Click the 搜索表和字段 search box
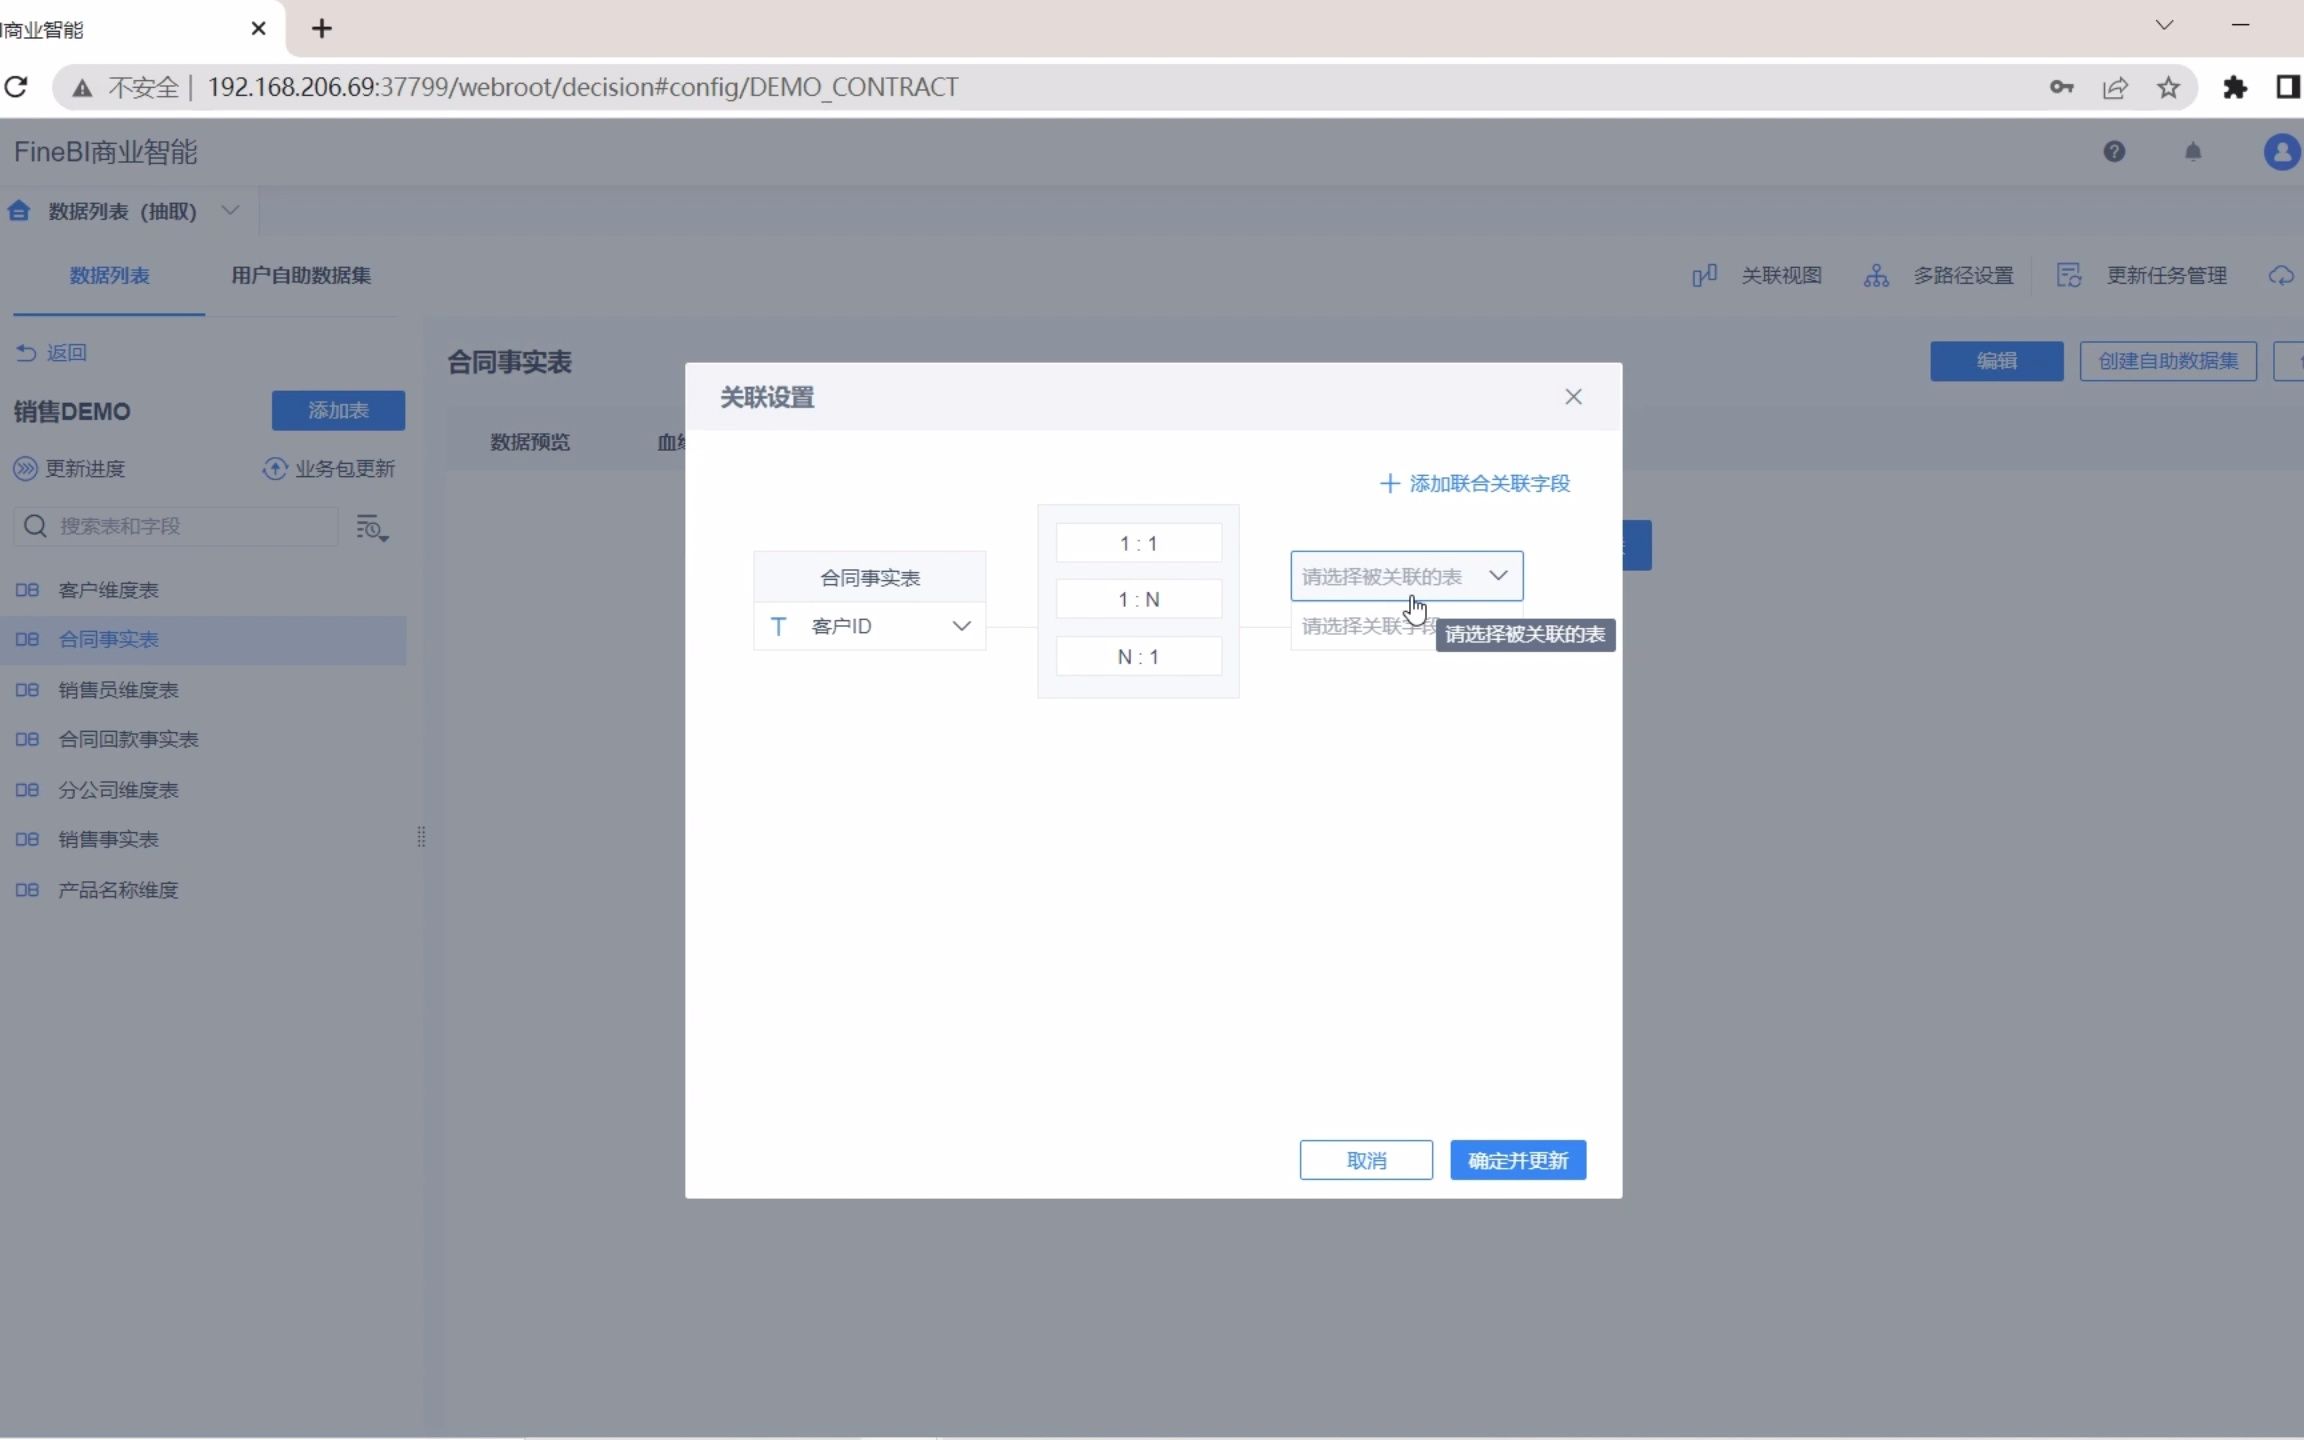The width and height of the screenshot is (2304, 1440). point(176,526)
